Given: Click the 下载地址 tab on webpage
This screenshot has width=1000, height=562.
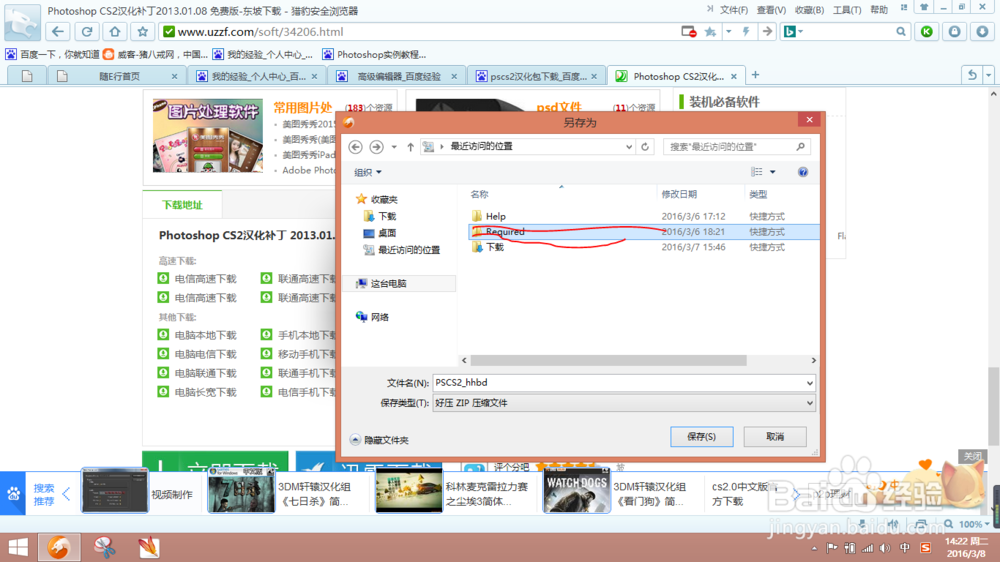Looking at the screenshot, I should tap(182, 205).
